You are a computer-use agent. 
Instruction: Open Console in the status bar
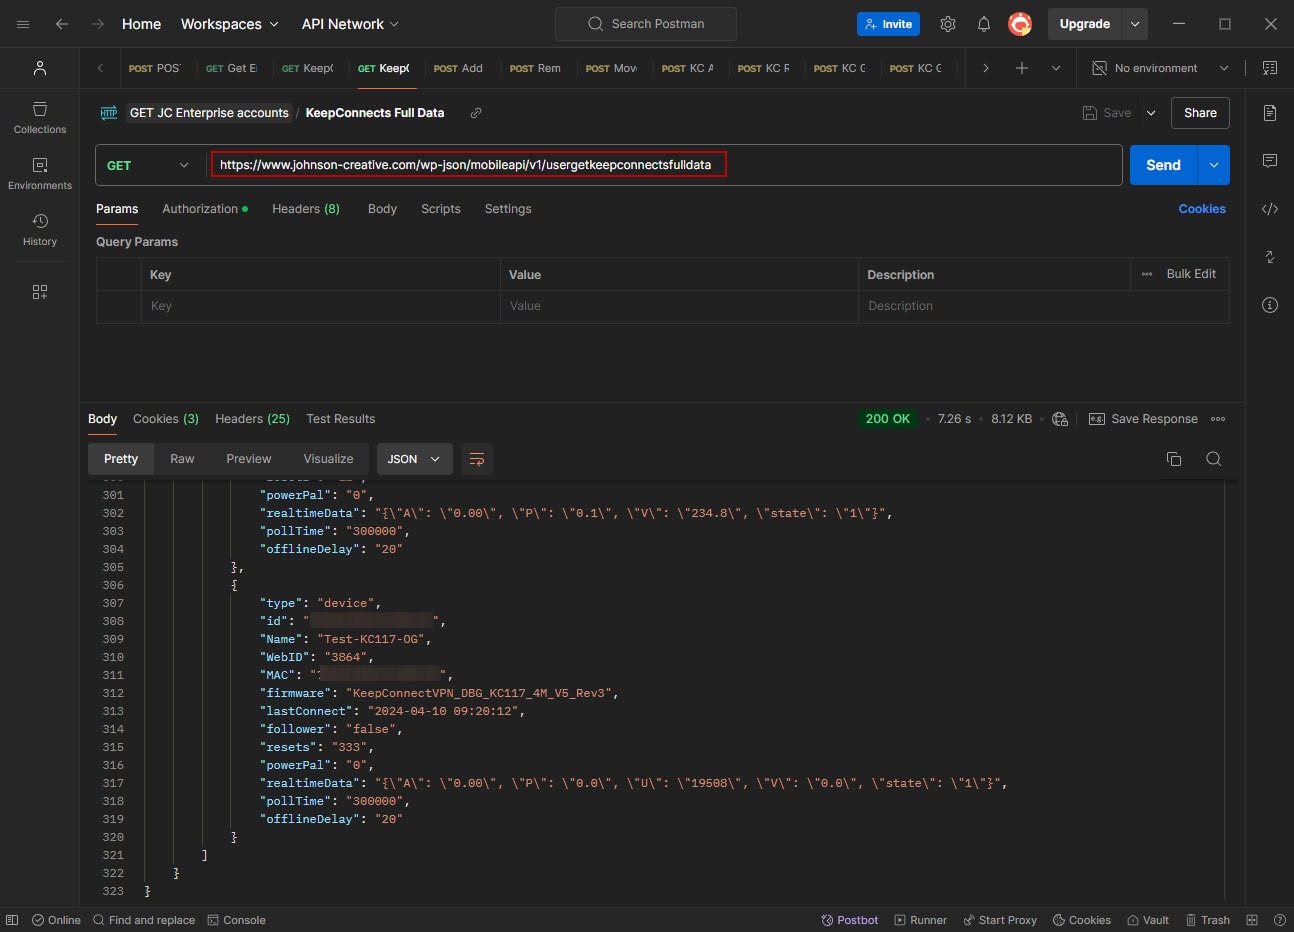click(x=236, y=920)
